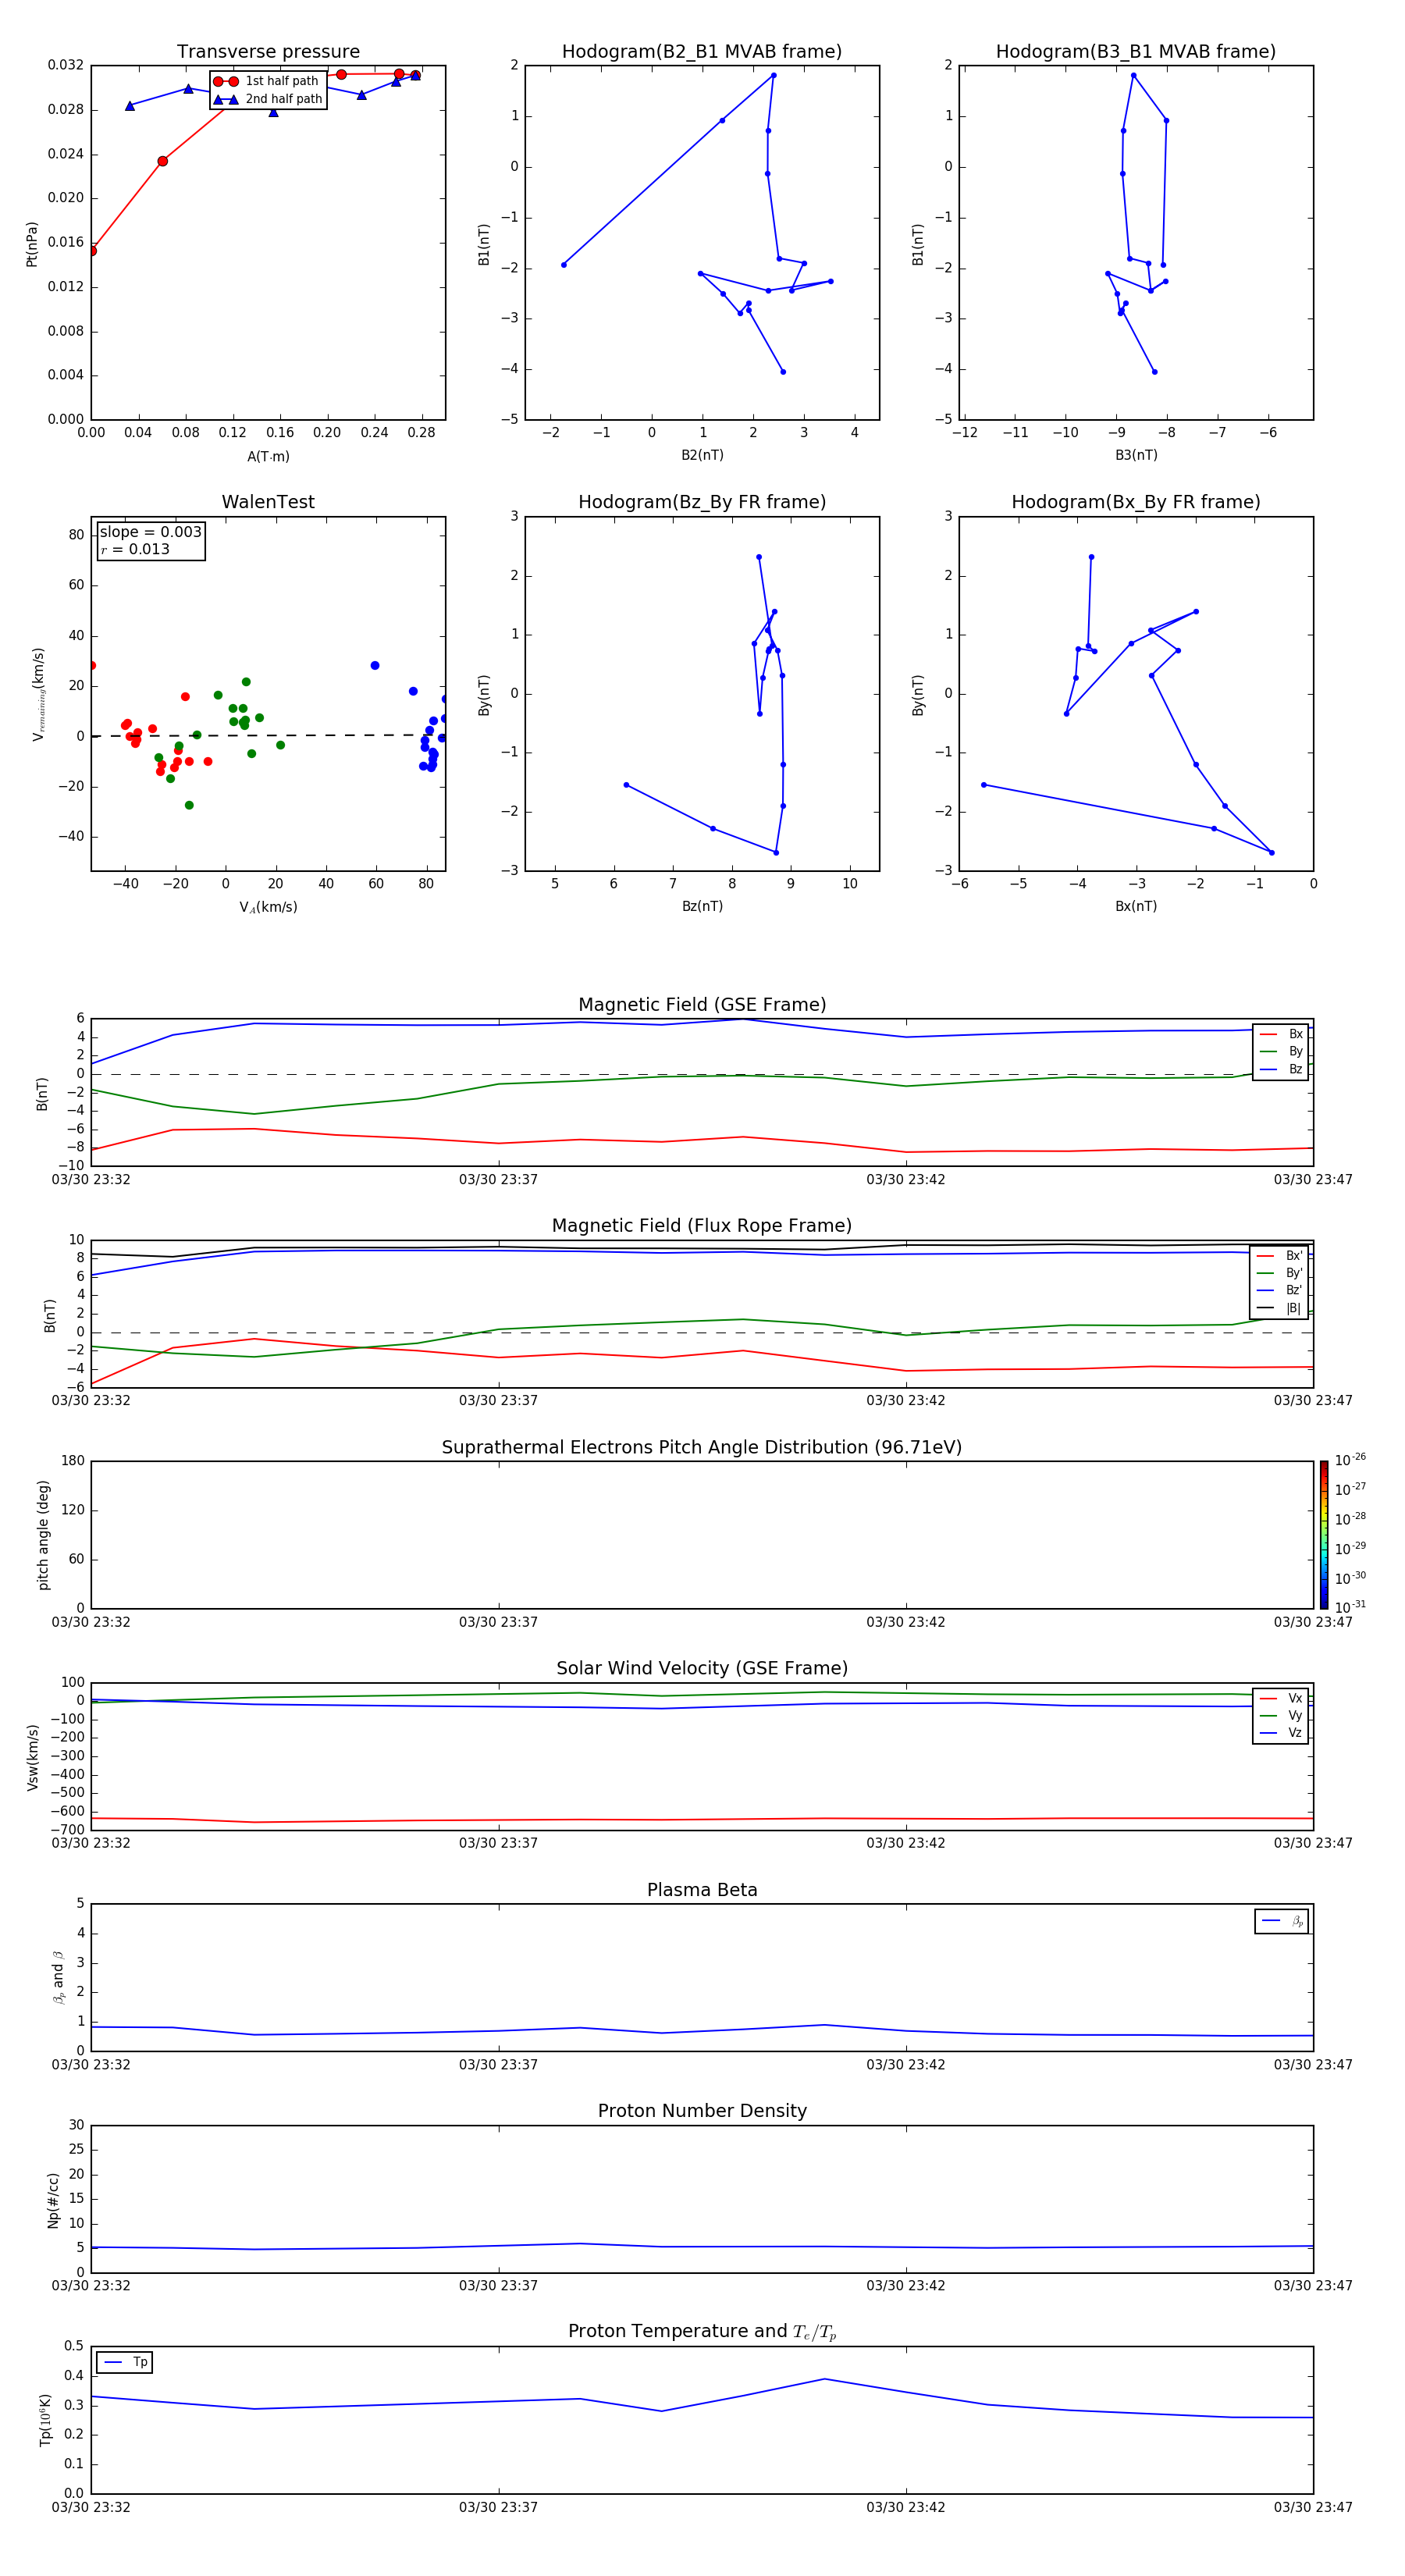Viewport: 1405px width, 2576px height.
Task: Select the By' entry in Flux Rope legend
Action: (1280, 1273)
